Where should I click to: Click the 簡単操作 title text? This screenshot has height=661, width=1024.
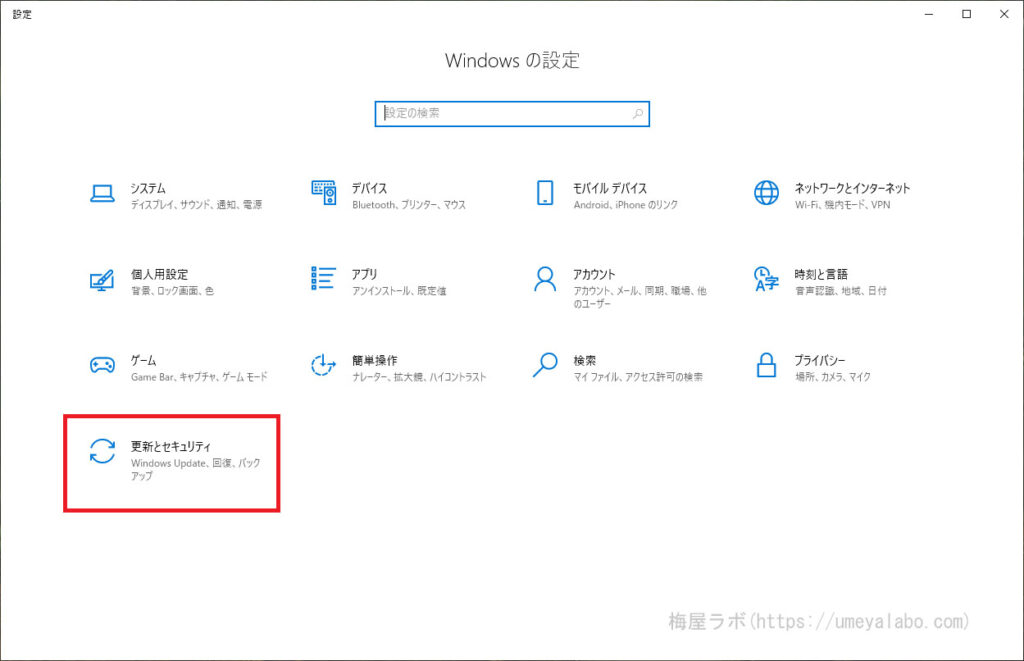[375, 361]
